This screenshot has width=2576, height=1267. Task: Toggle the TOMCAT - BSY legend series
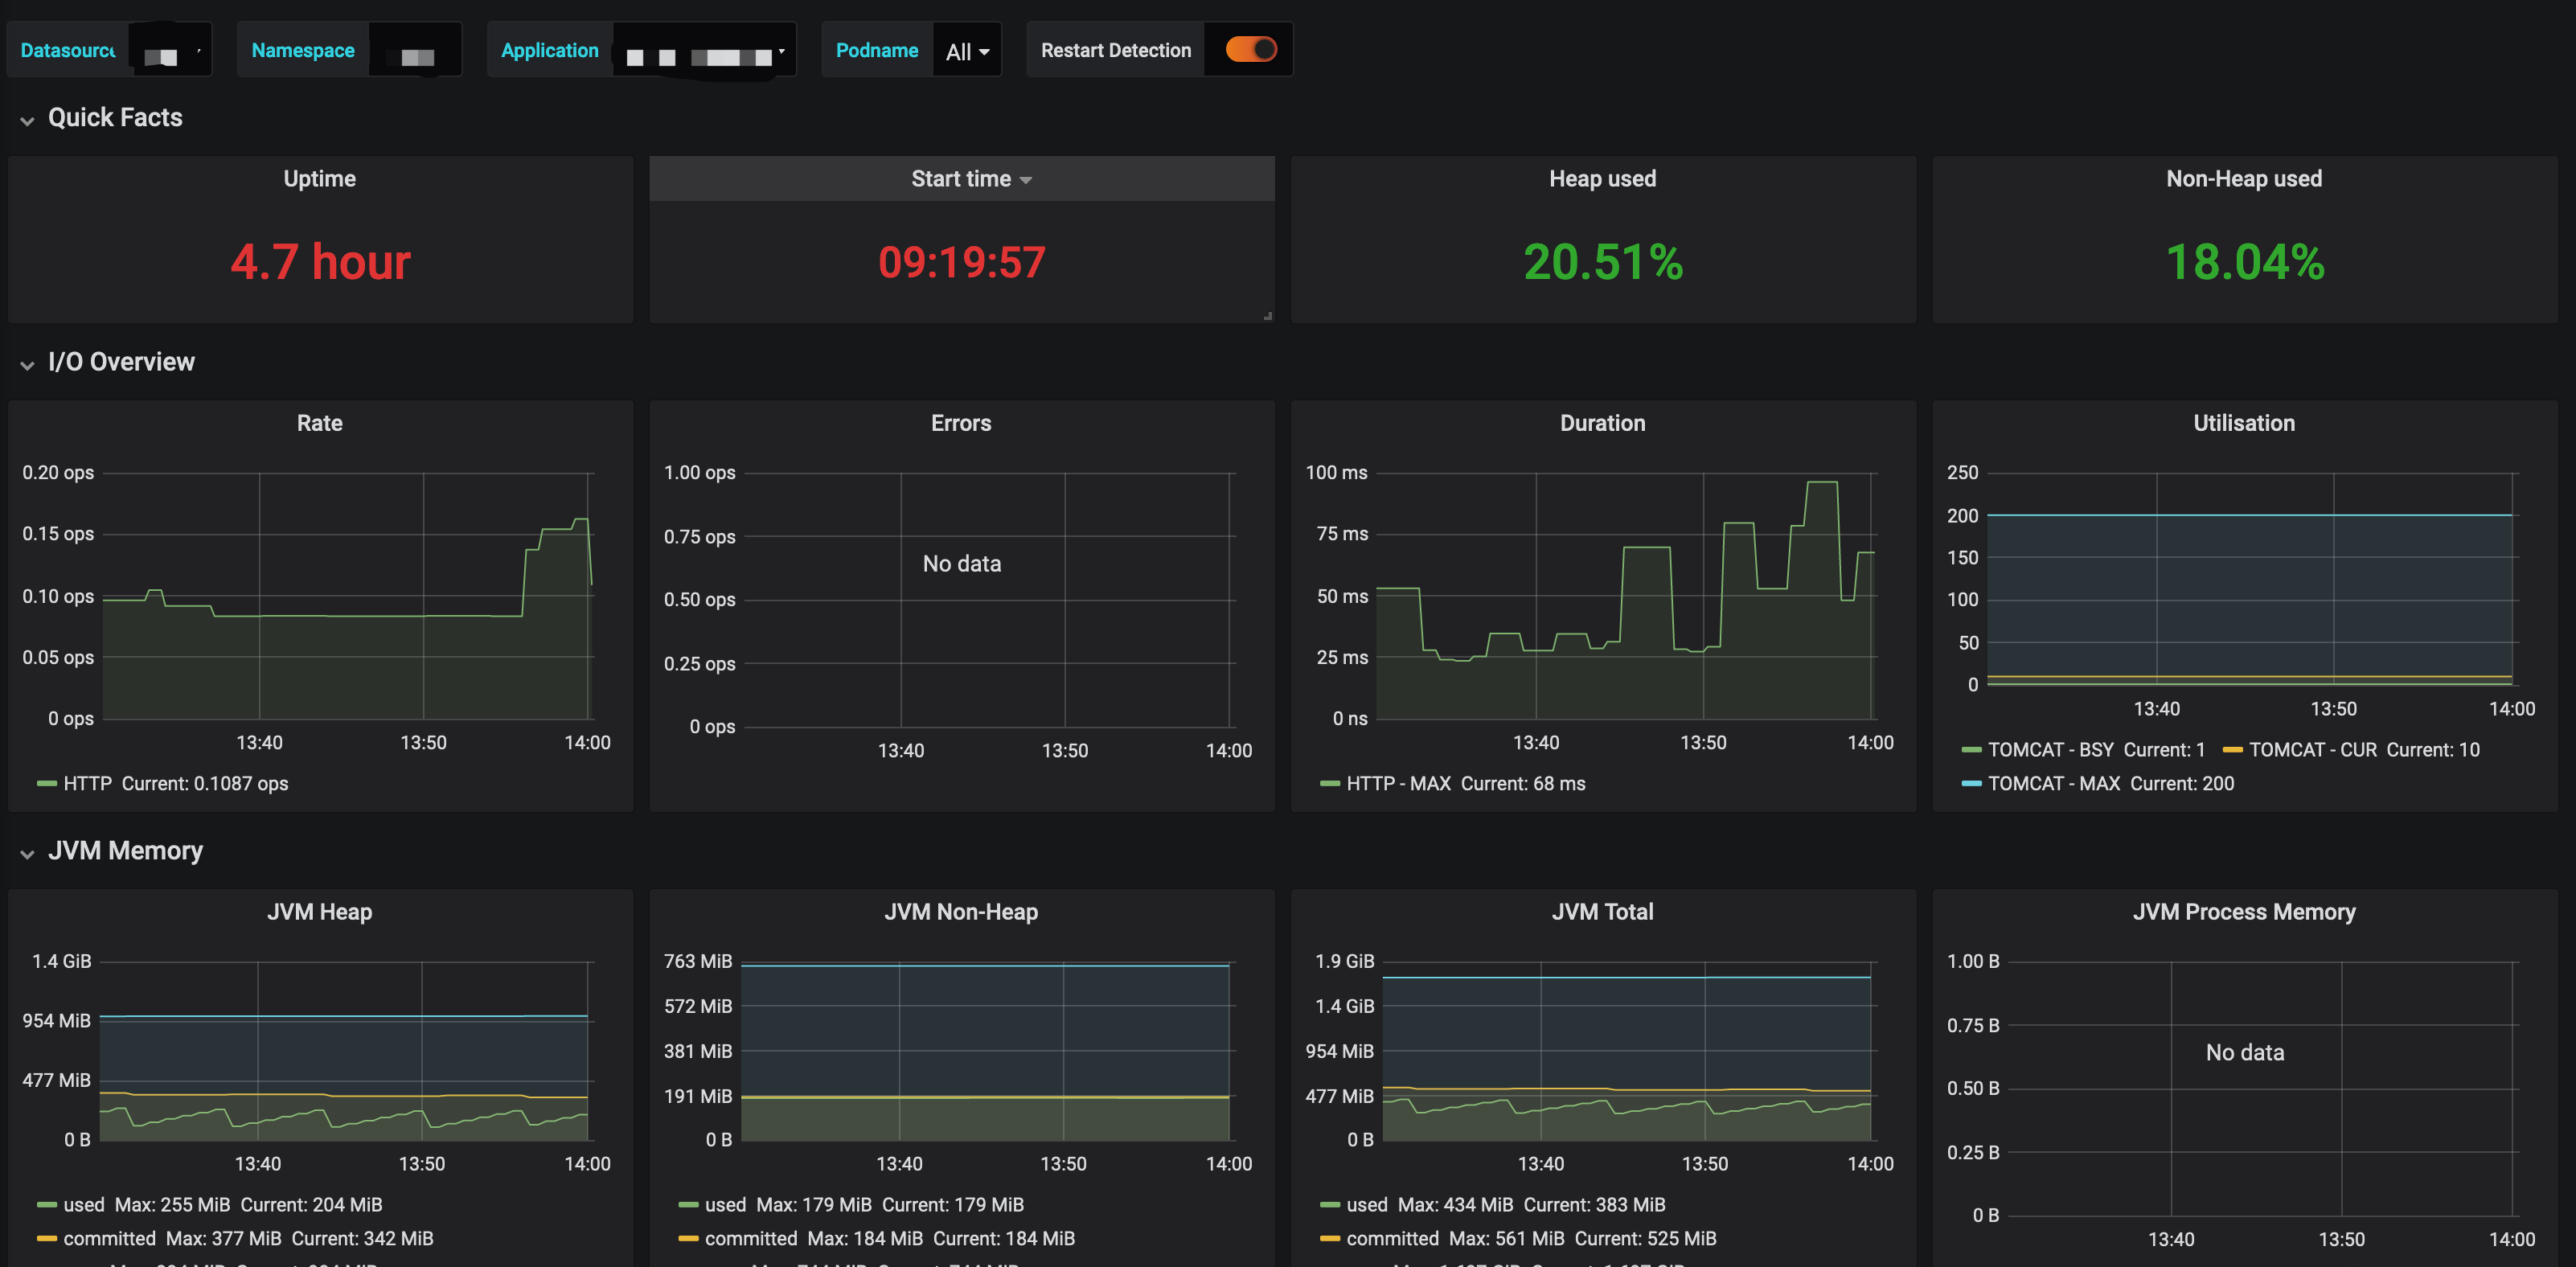[x=2050, y=750]
